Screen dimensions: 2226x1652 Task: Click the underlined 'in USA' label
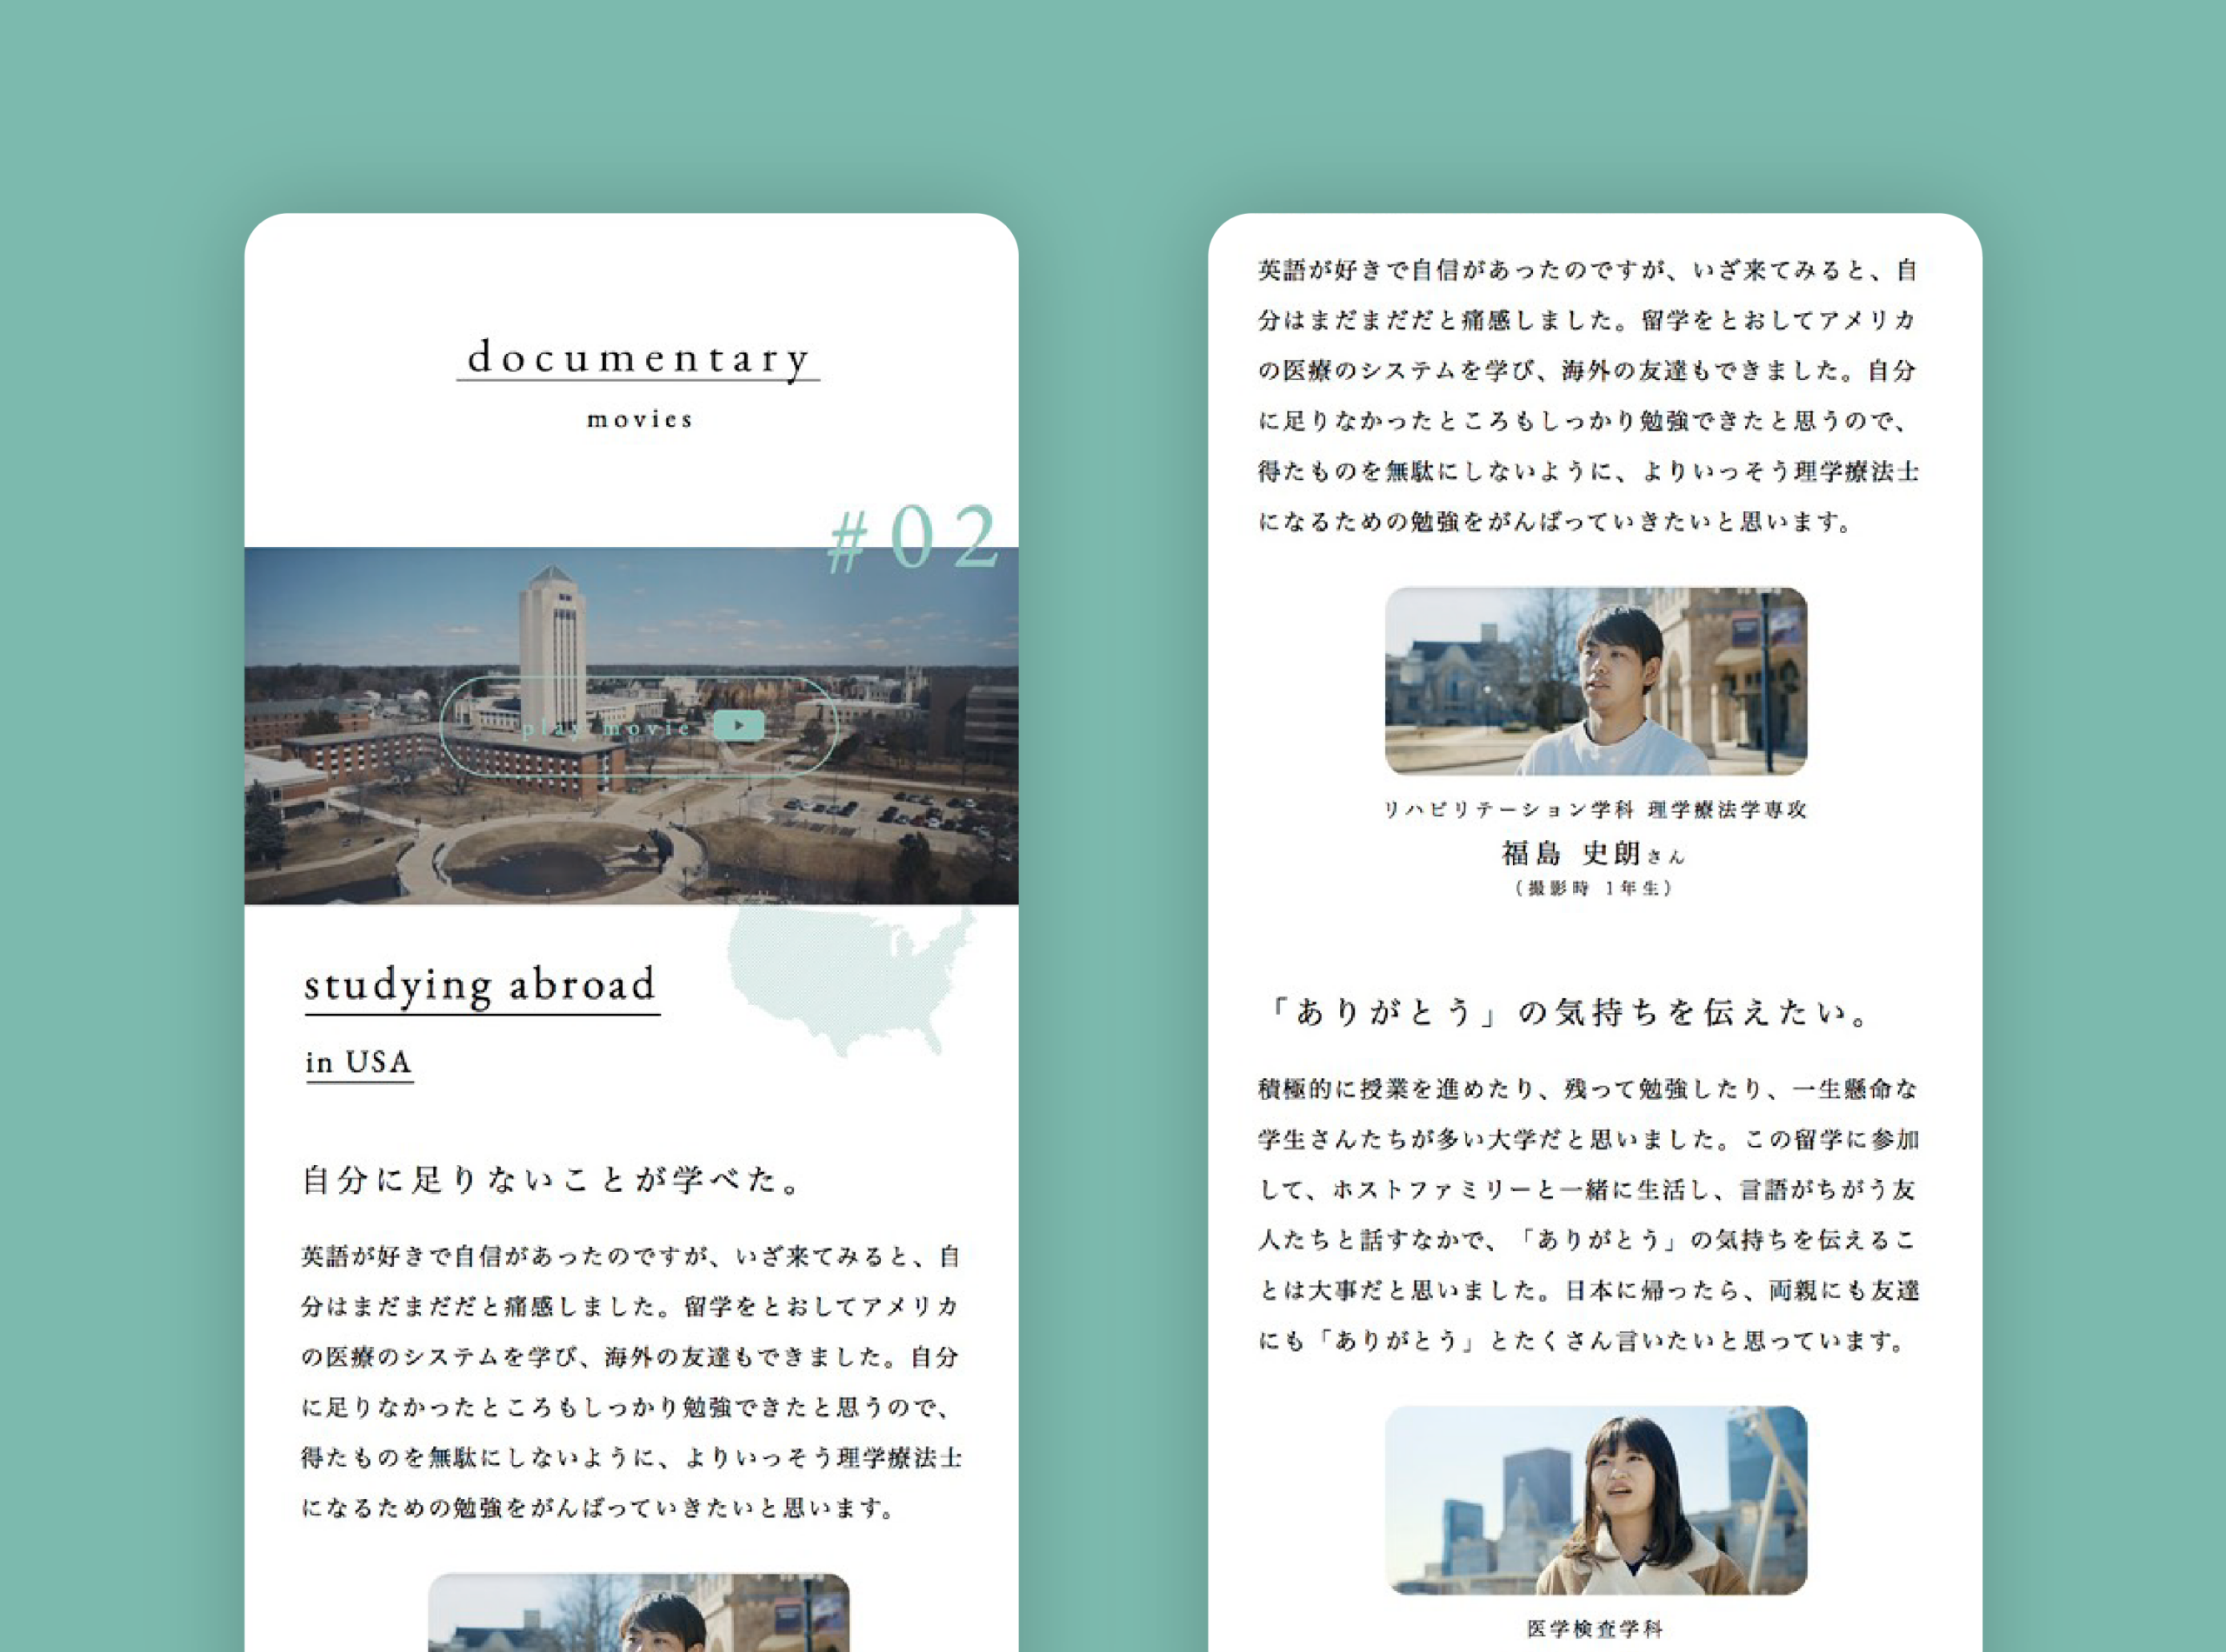359,1062
